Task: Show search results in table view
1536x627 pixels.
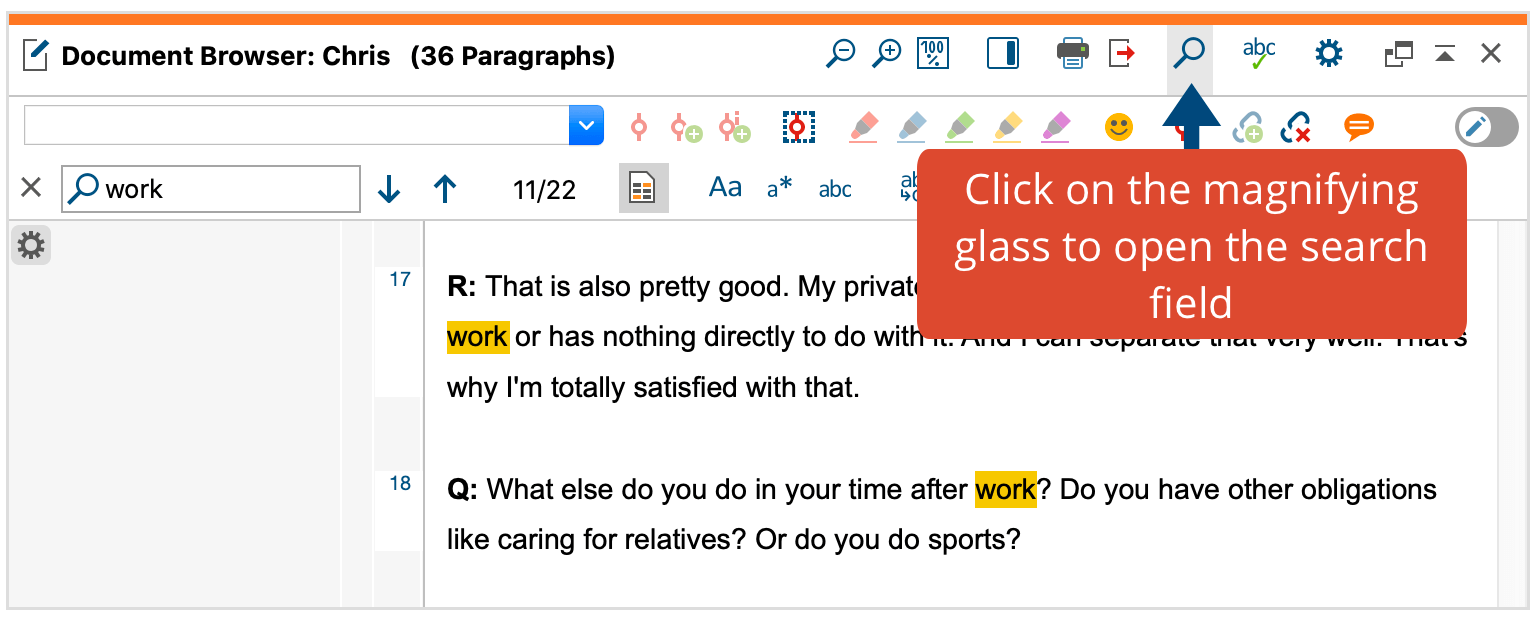Action: point(643,188)
